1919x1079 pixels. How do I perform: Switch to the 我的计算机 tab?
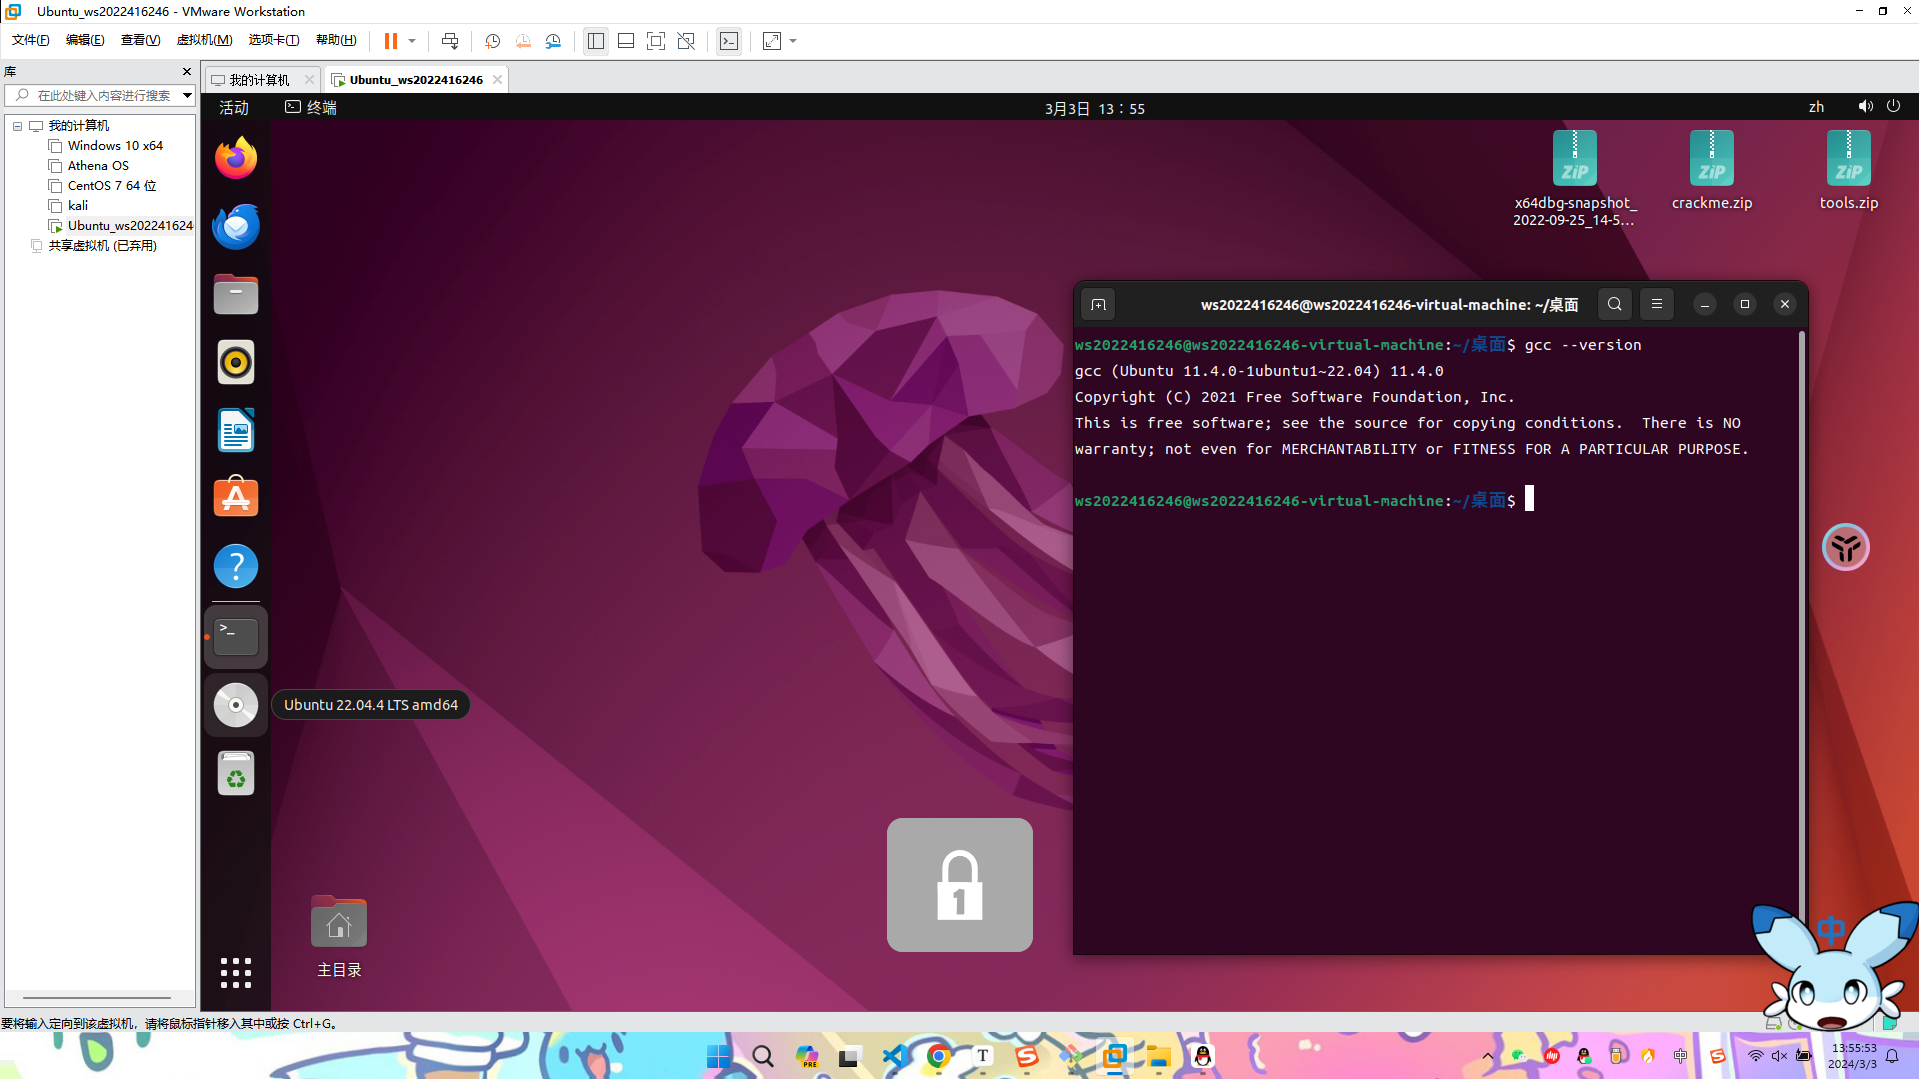[x=258, y=80]
